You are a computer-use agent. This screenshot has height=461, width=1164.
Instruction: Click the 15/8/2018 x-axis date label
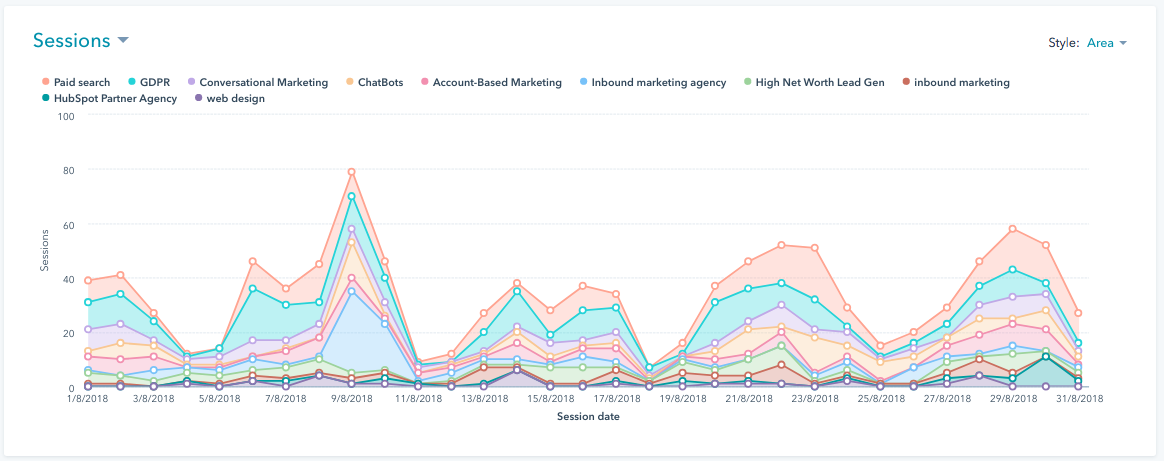[549, 399]
